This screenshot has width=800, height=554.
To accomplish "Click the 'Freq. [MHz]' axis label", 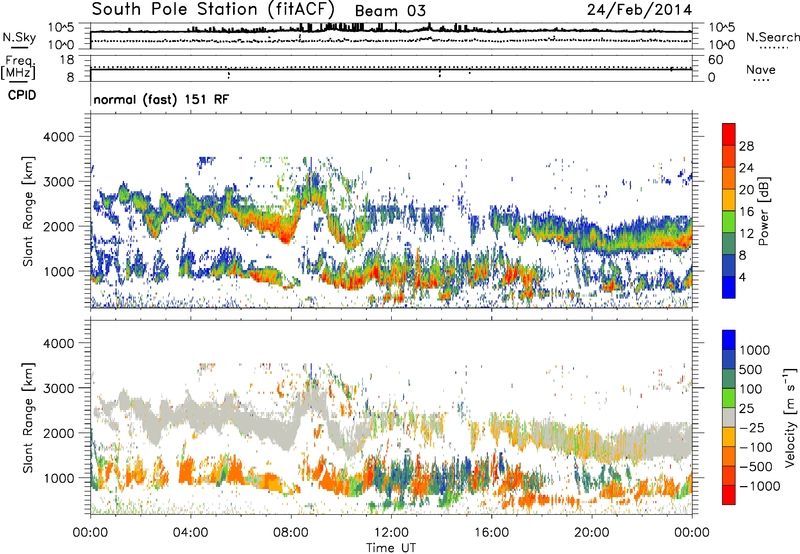I will (x=19, y=67).
